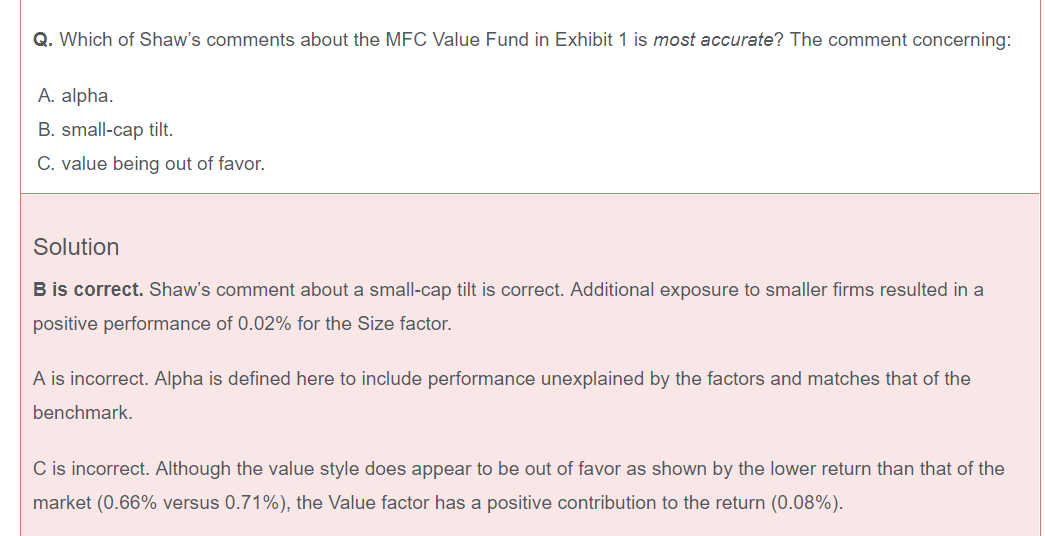Click the '(0.08%)' return contribution figure
Viewport: 1045px width, 536px height.
(x=806, y=502)
